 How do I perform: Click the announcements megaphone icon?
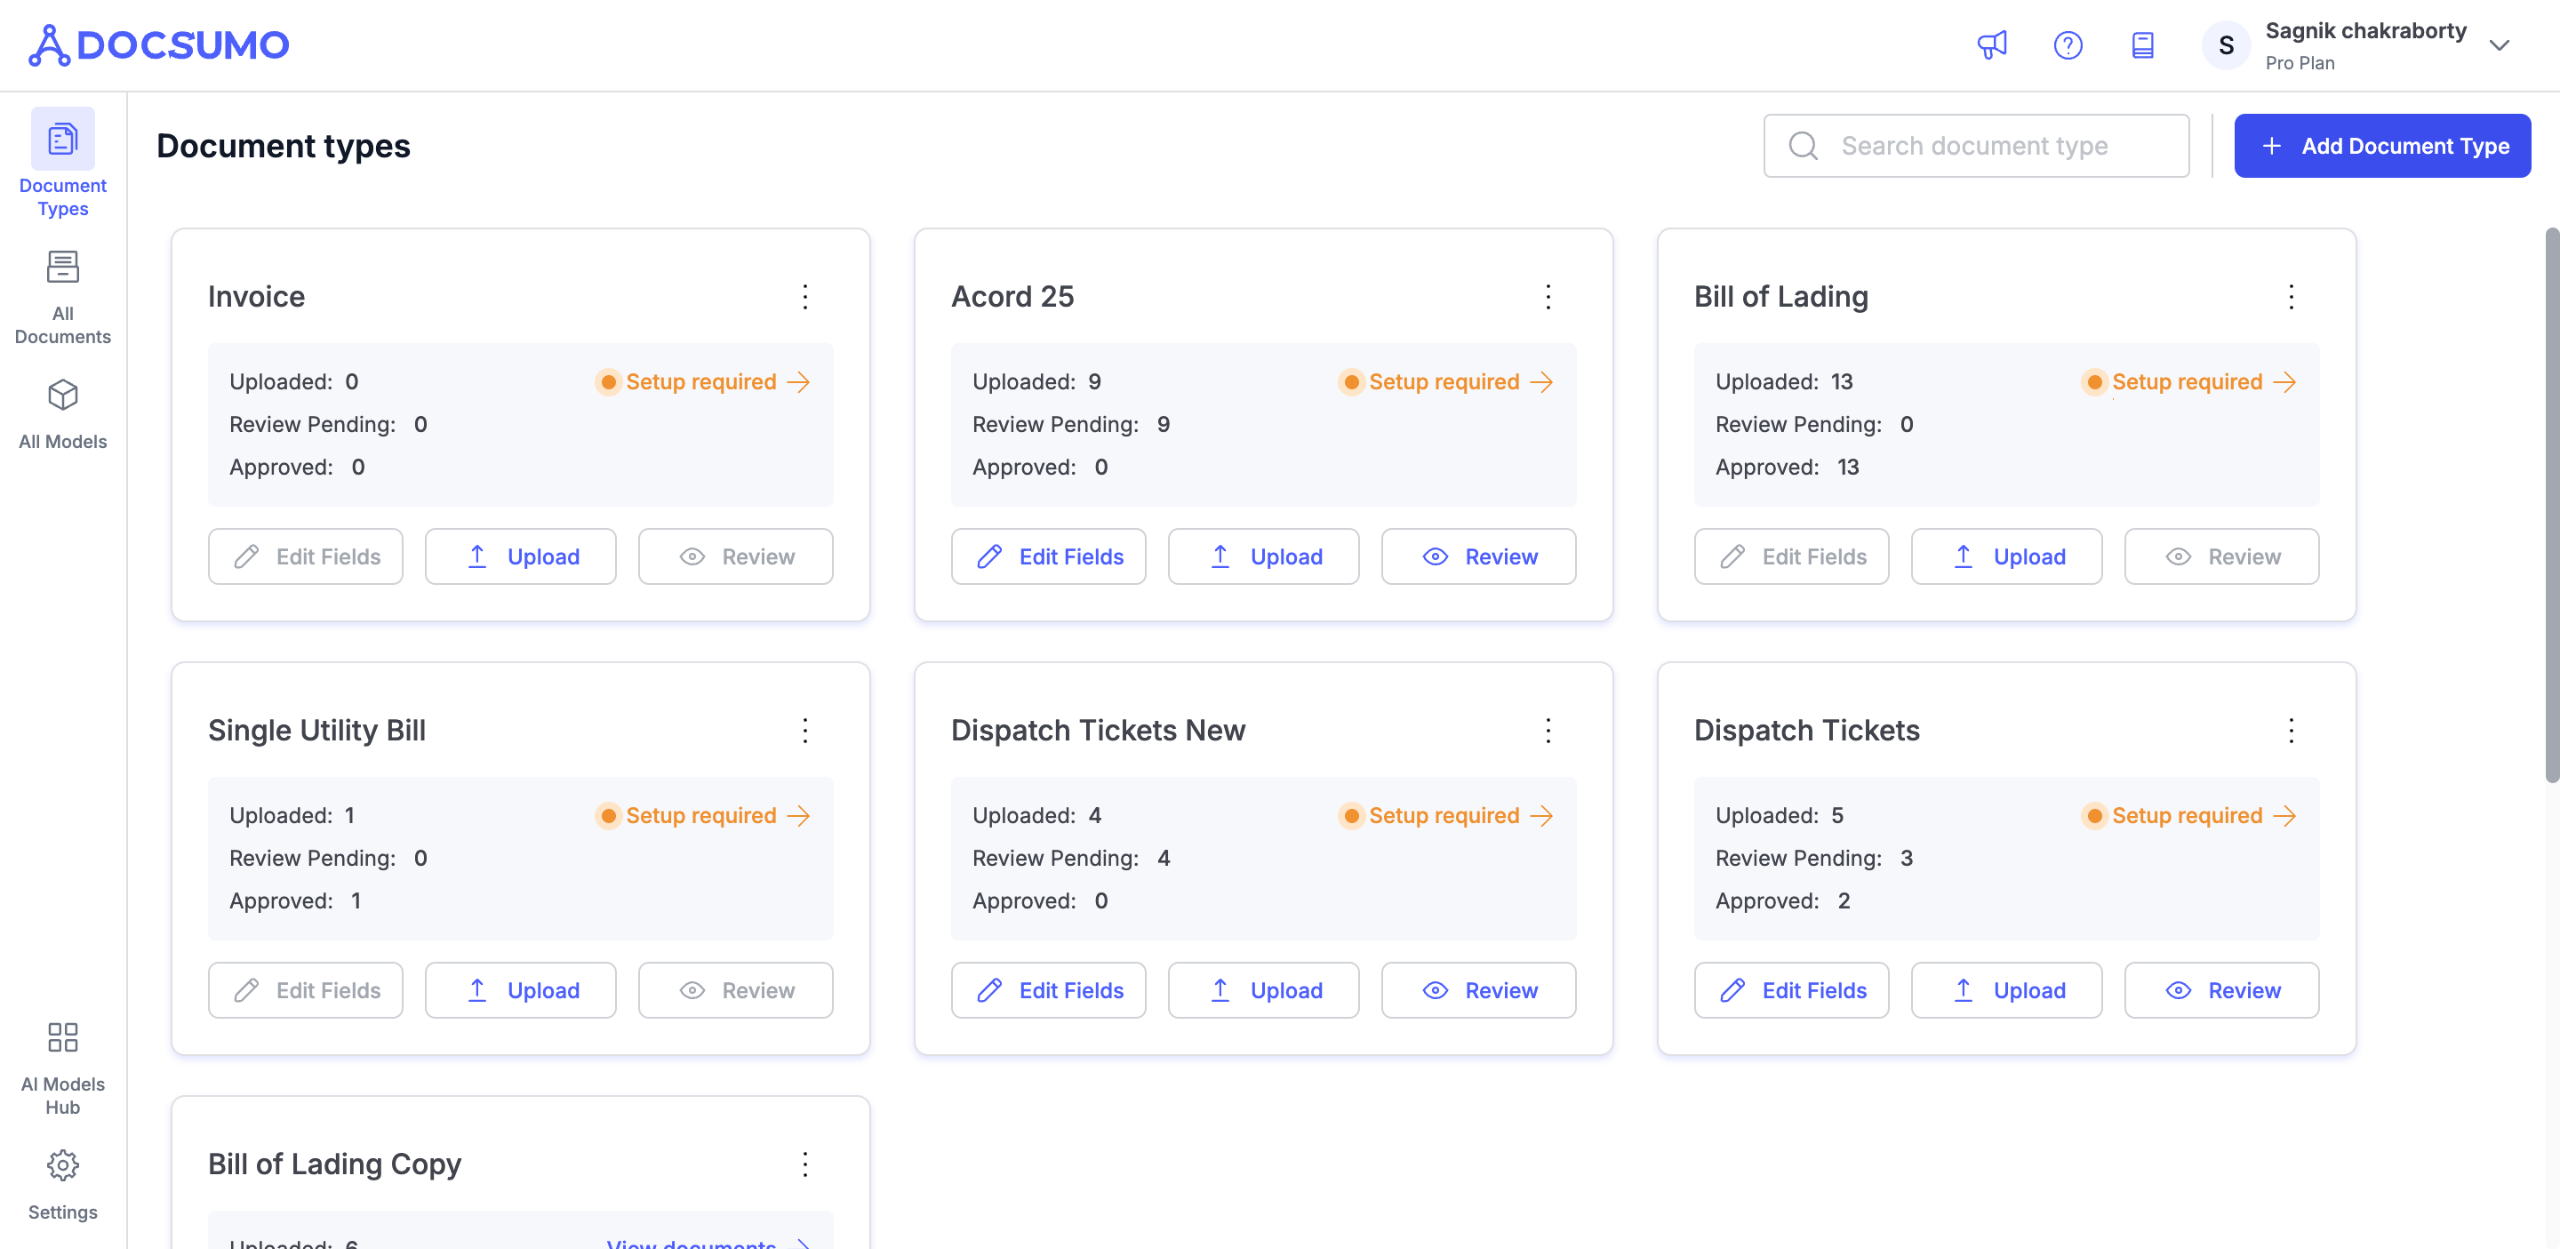pos(1992,45)
